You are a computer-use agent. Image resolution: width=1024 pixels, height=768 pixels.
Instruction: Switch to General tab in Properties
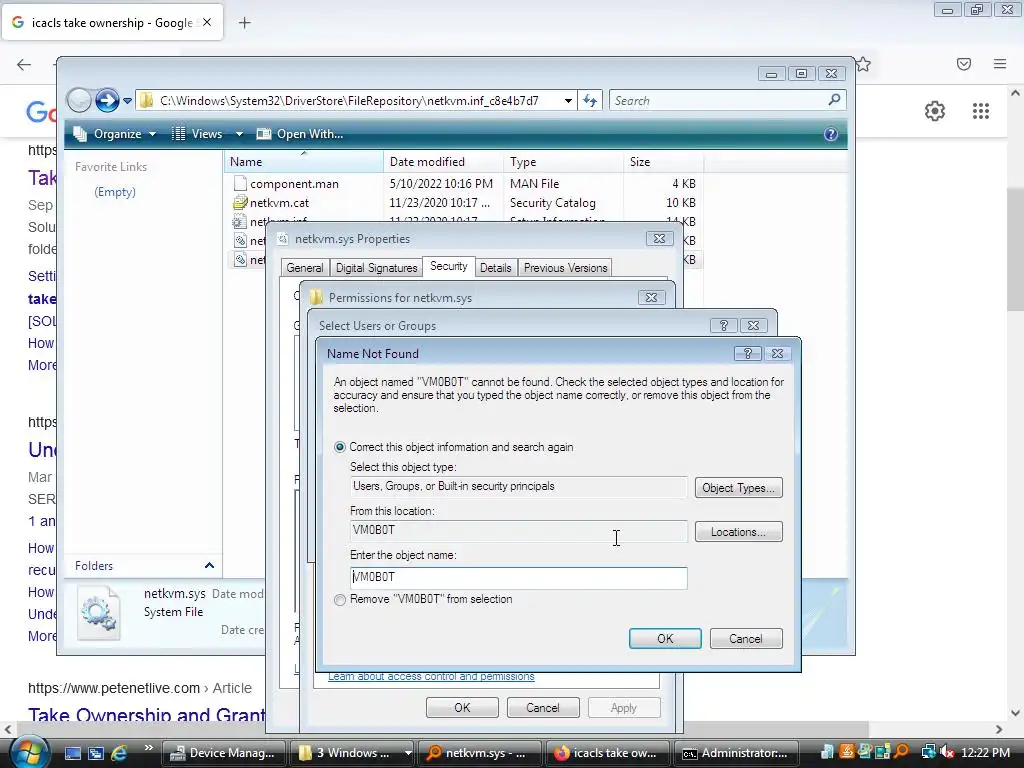(304, 268)
